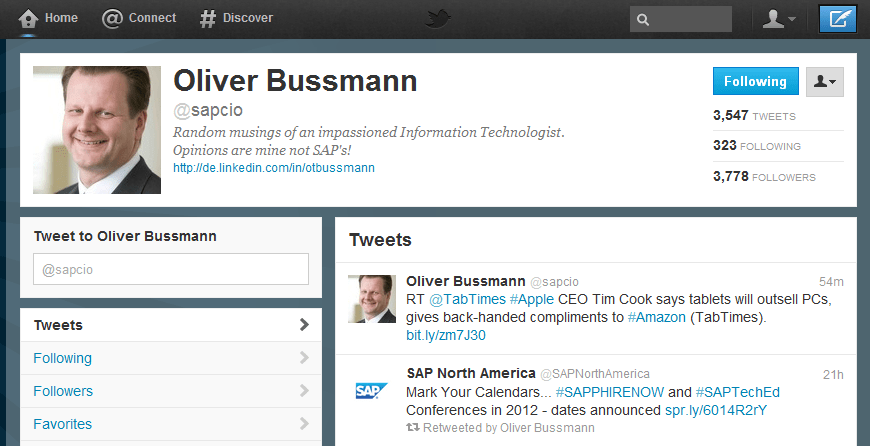Toggle the Following button to unfollow

(755, 82)
